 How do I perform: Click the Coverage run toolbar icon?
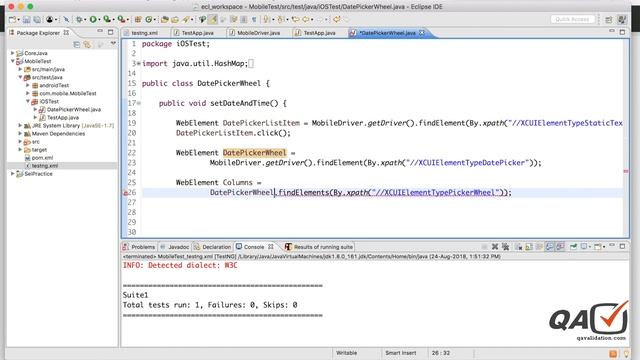point(107,19)
